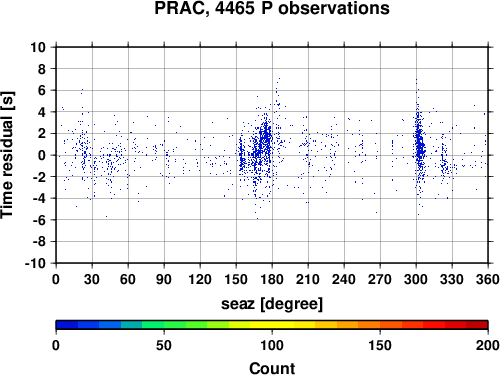Click the dense data cluster near 175 degrees
This screenshot has height=375, width=500.
click(265, 140)
